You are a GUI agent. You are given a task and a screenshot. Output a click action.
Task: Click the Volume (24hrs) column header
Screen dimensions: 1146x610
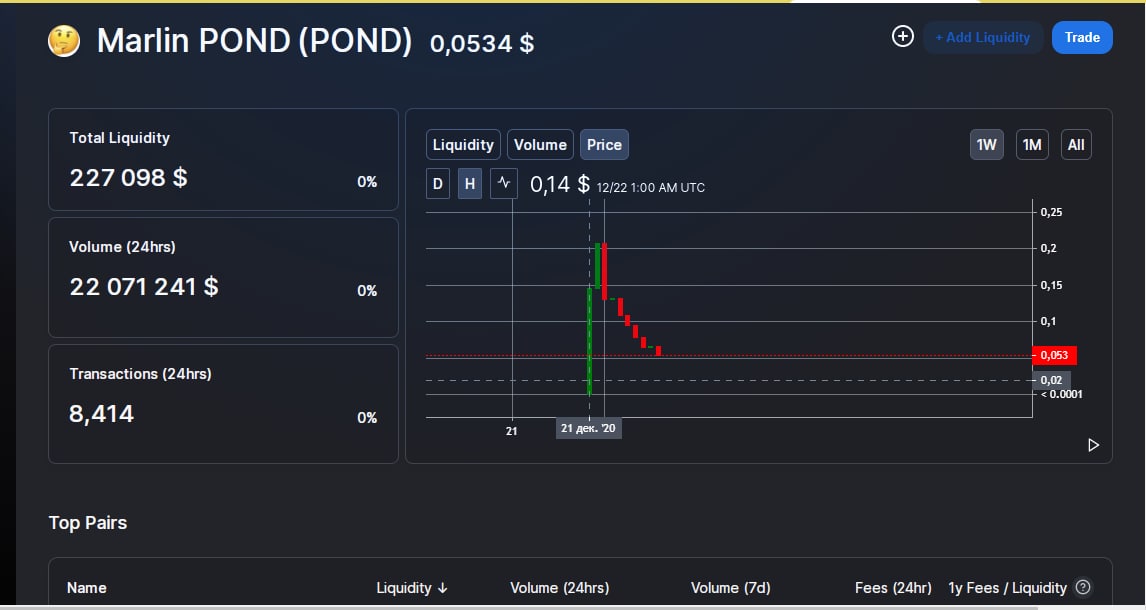point(559,587)
